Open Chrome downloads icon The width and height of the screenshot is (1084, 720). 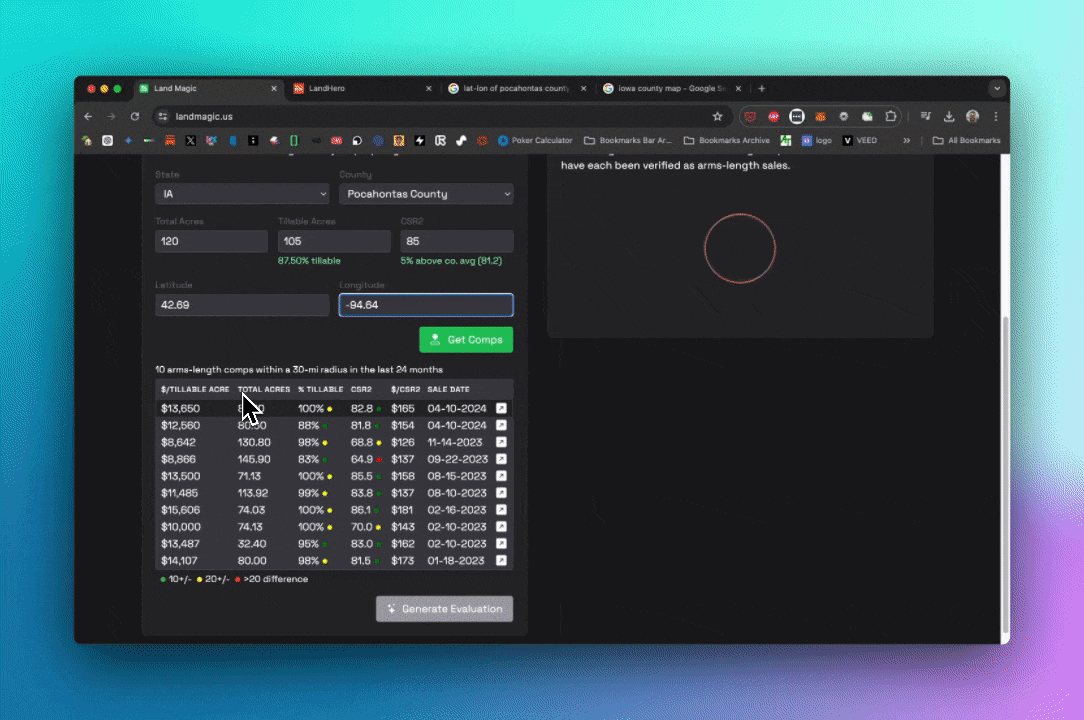pos(949,116)
